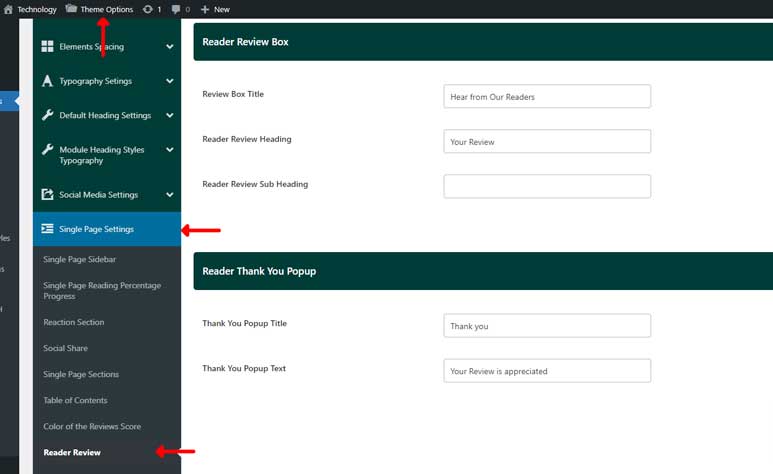The image size is (773, 474).
Task: Open the Reaction Section settings link
Action: [x=74, y=322]
